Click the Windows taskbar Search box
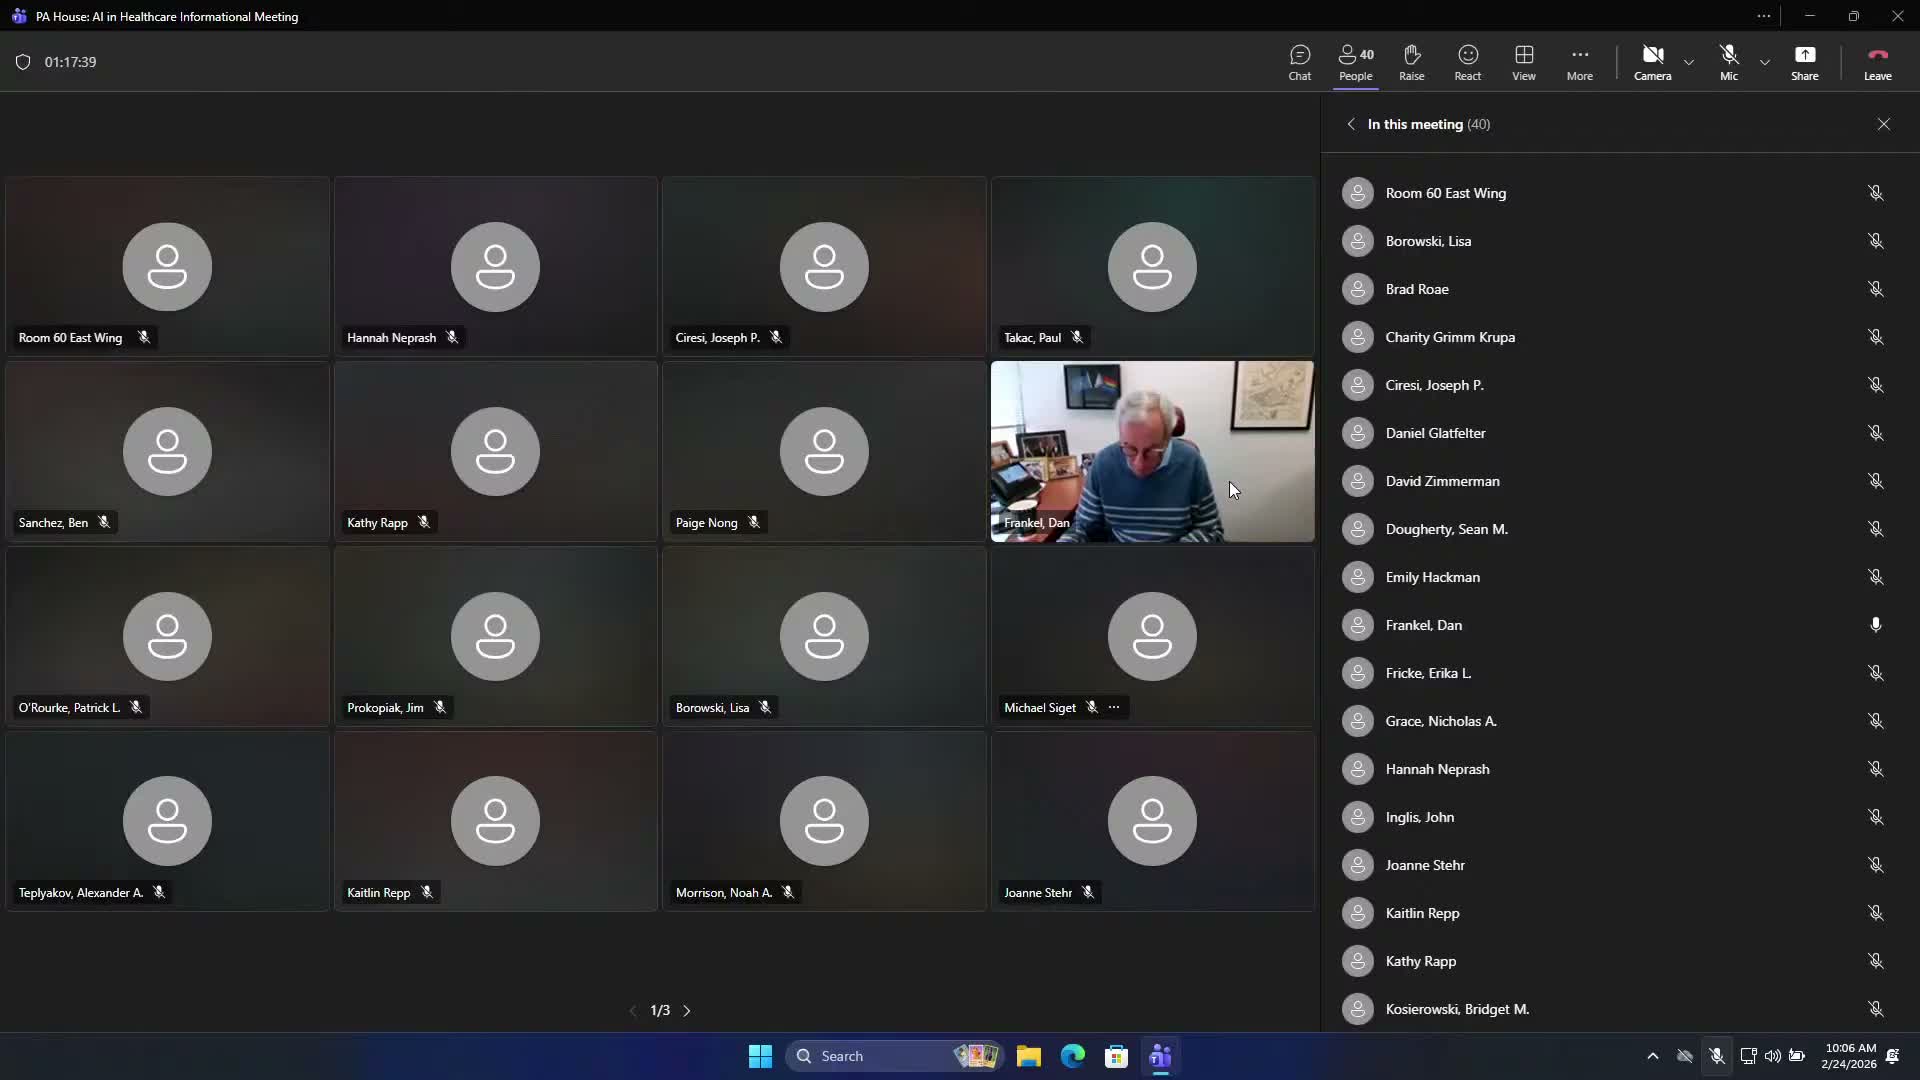This screenshot has height=1080, width=1920. pyautogui.click(x=868, y=1056)
